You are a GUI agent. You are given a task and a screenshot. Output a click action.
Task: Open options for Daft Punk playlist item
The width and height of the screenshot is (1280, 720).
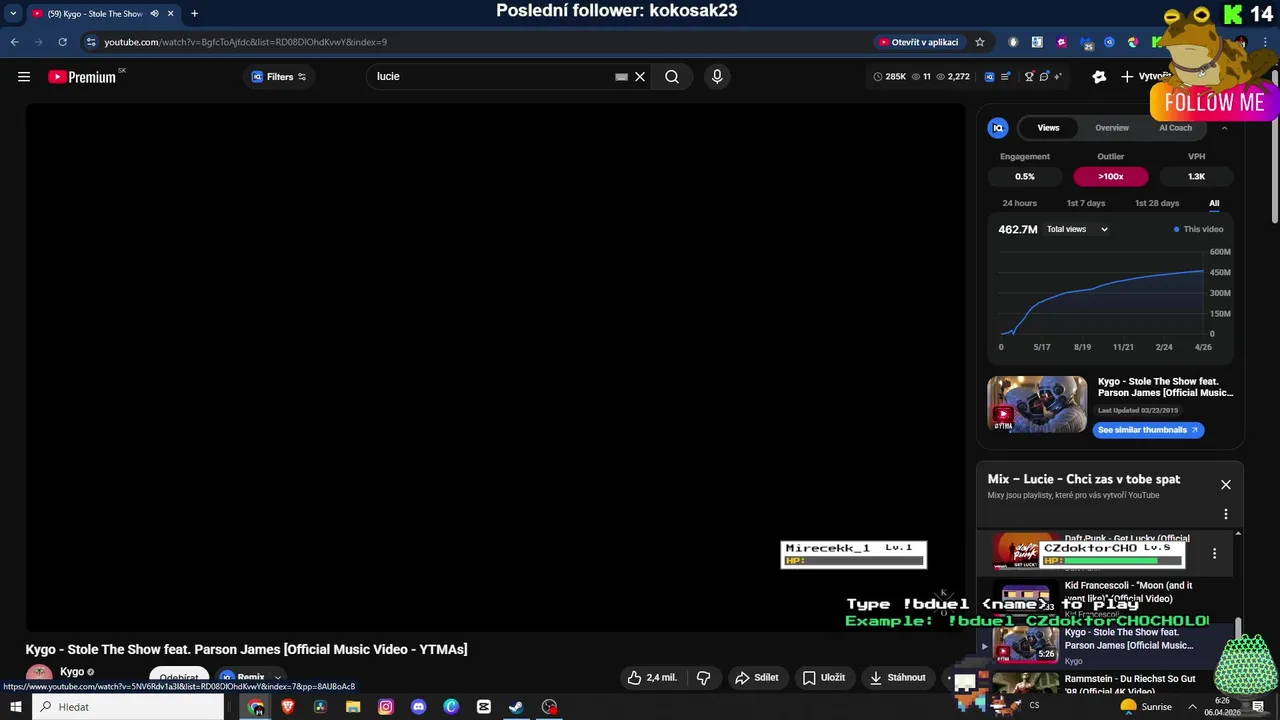click(x=1214, y=553)
